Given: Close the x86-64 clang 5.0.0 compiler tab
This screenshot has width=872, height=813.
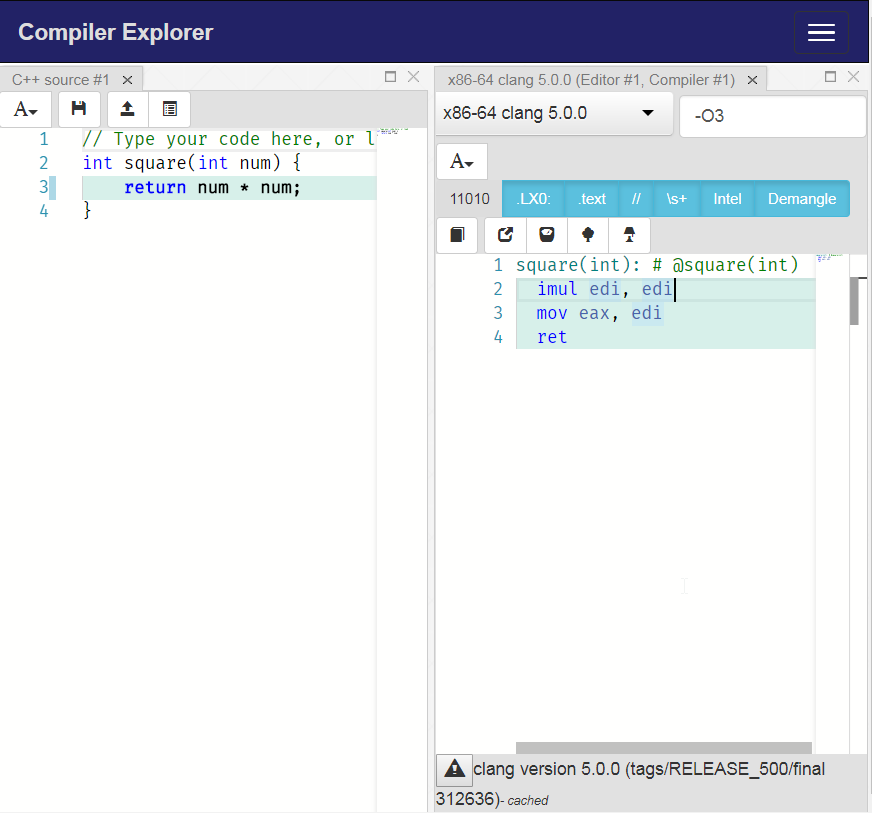Looking at the screenshot, I should pyautogui.click(x=752, y=80).
